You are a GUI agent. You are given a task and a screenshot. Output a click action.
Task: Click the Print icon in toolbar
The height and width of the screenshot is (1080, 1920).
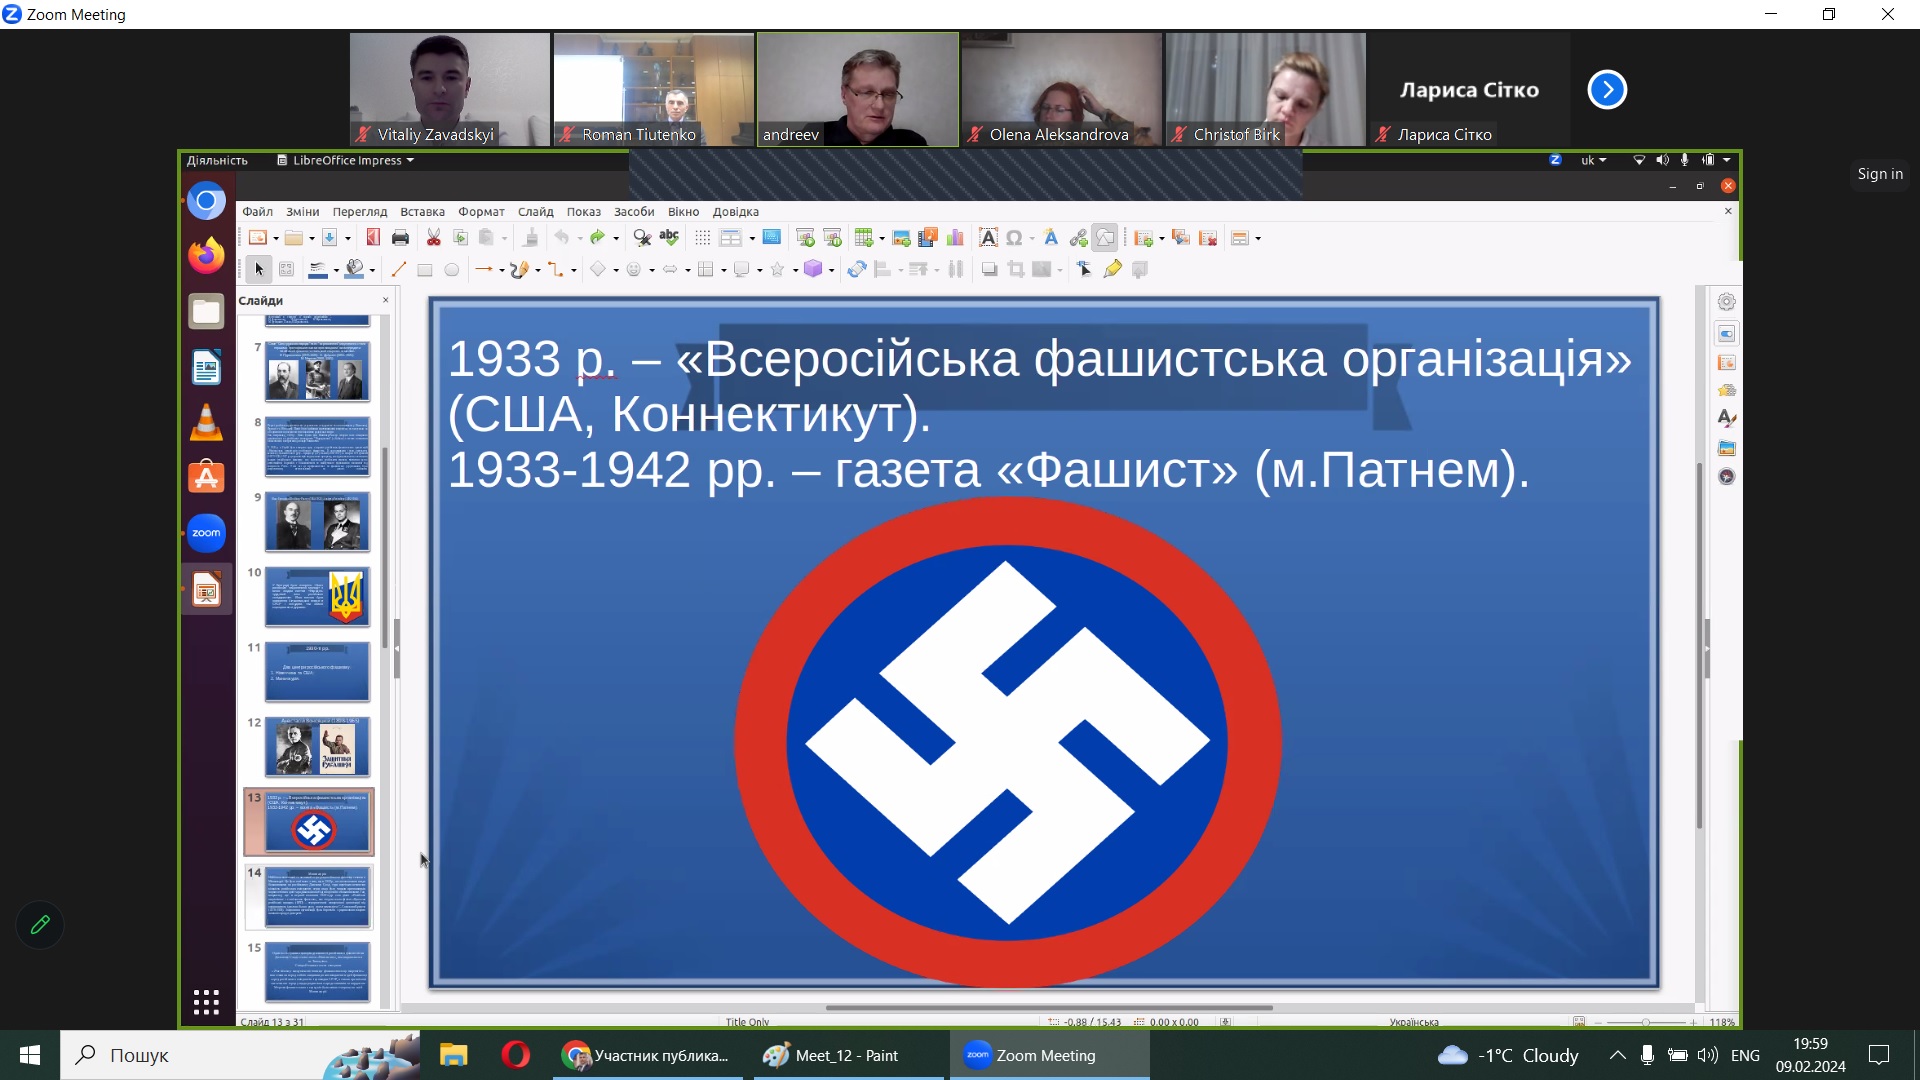pos(400,238)
